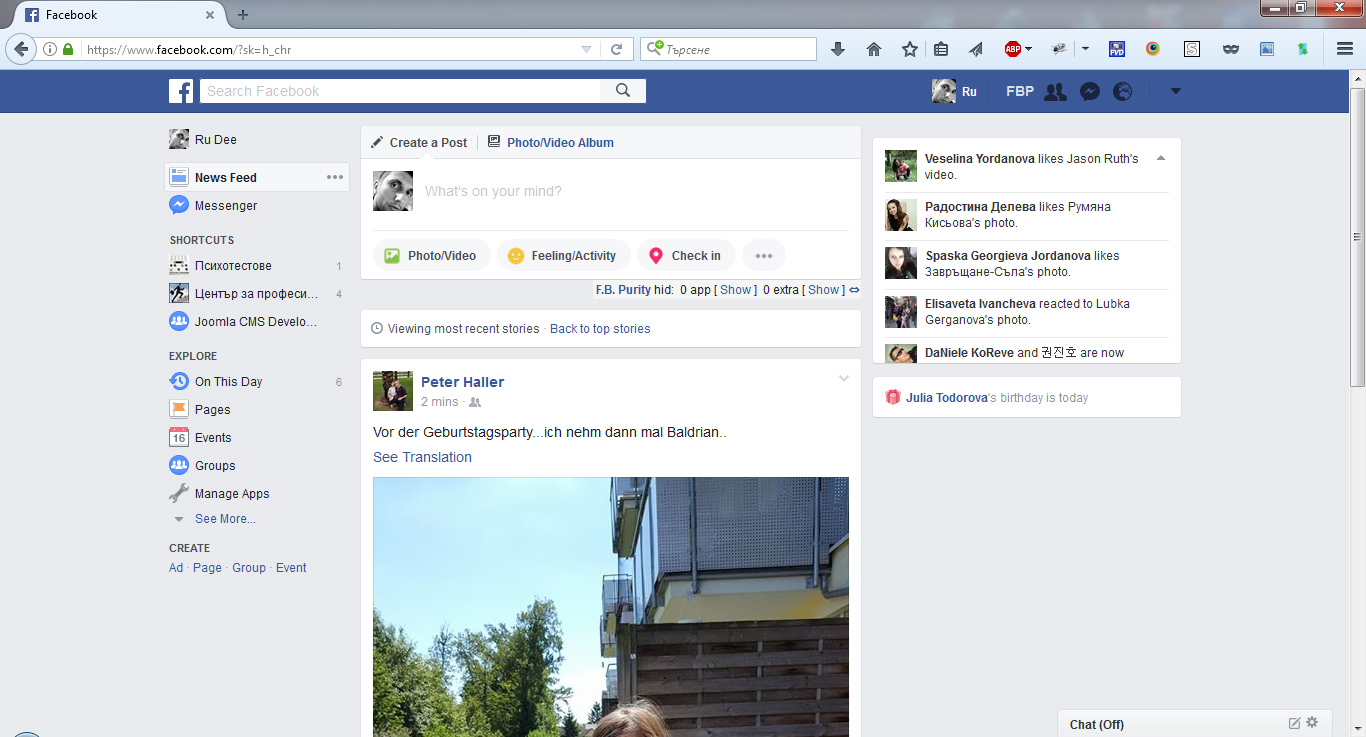Screen dimensions: 1366x737
Task: Create an Ad from the Create section
Action: (176, 568)
